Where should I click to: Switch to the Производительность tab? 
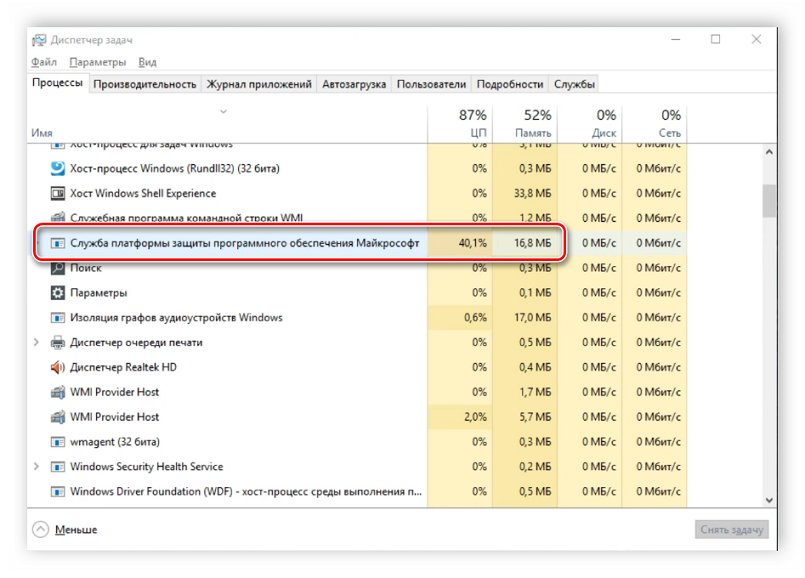pyautogui.click(x=145, y=85)
